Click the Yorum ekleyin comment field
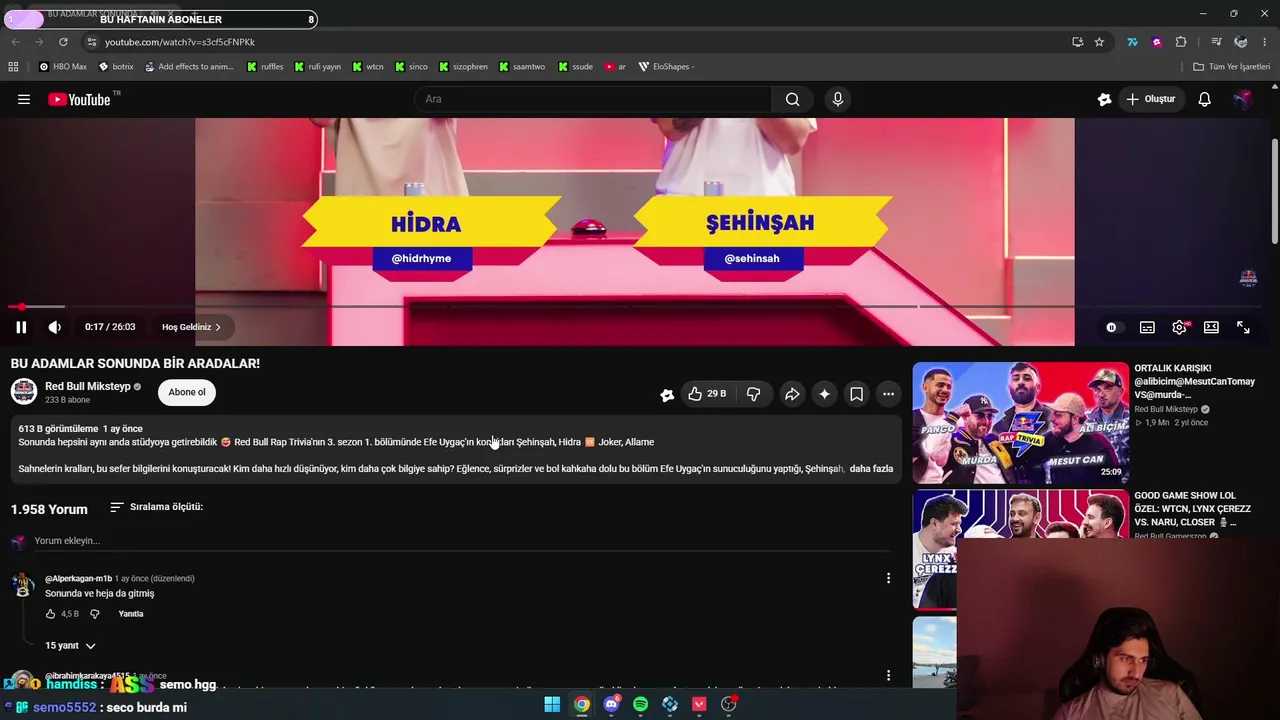Image resolution: width=1280 pixels, height=720 pixels. (x=462, y=541)
